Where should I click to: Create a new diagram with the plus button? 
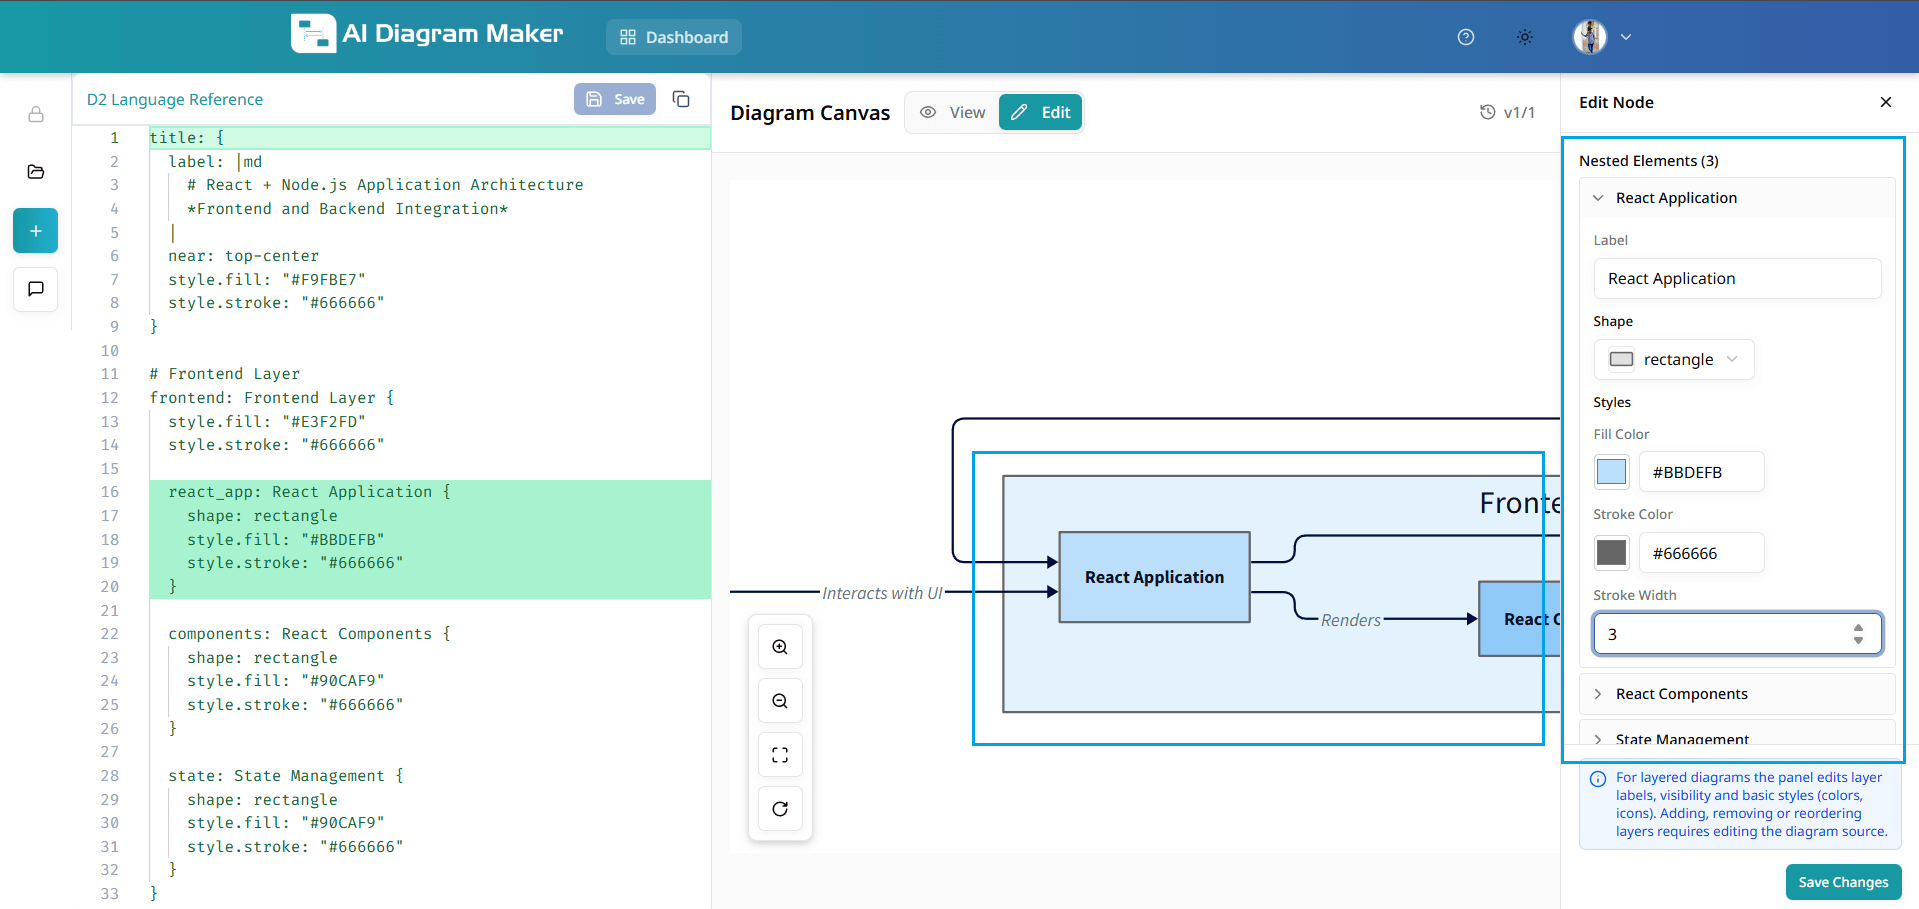point(35,230)
